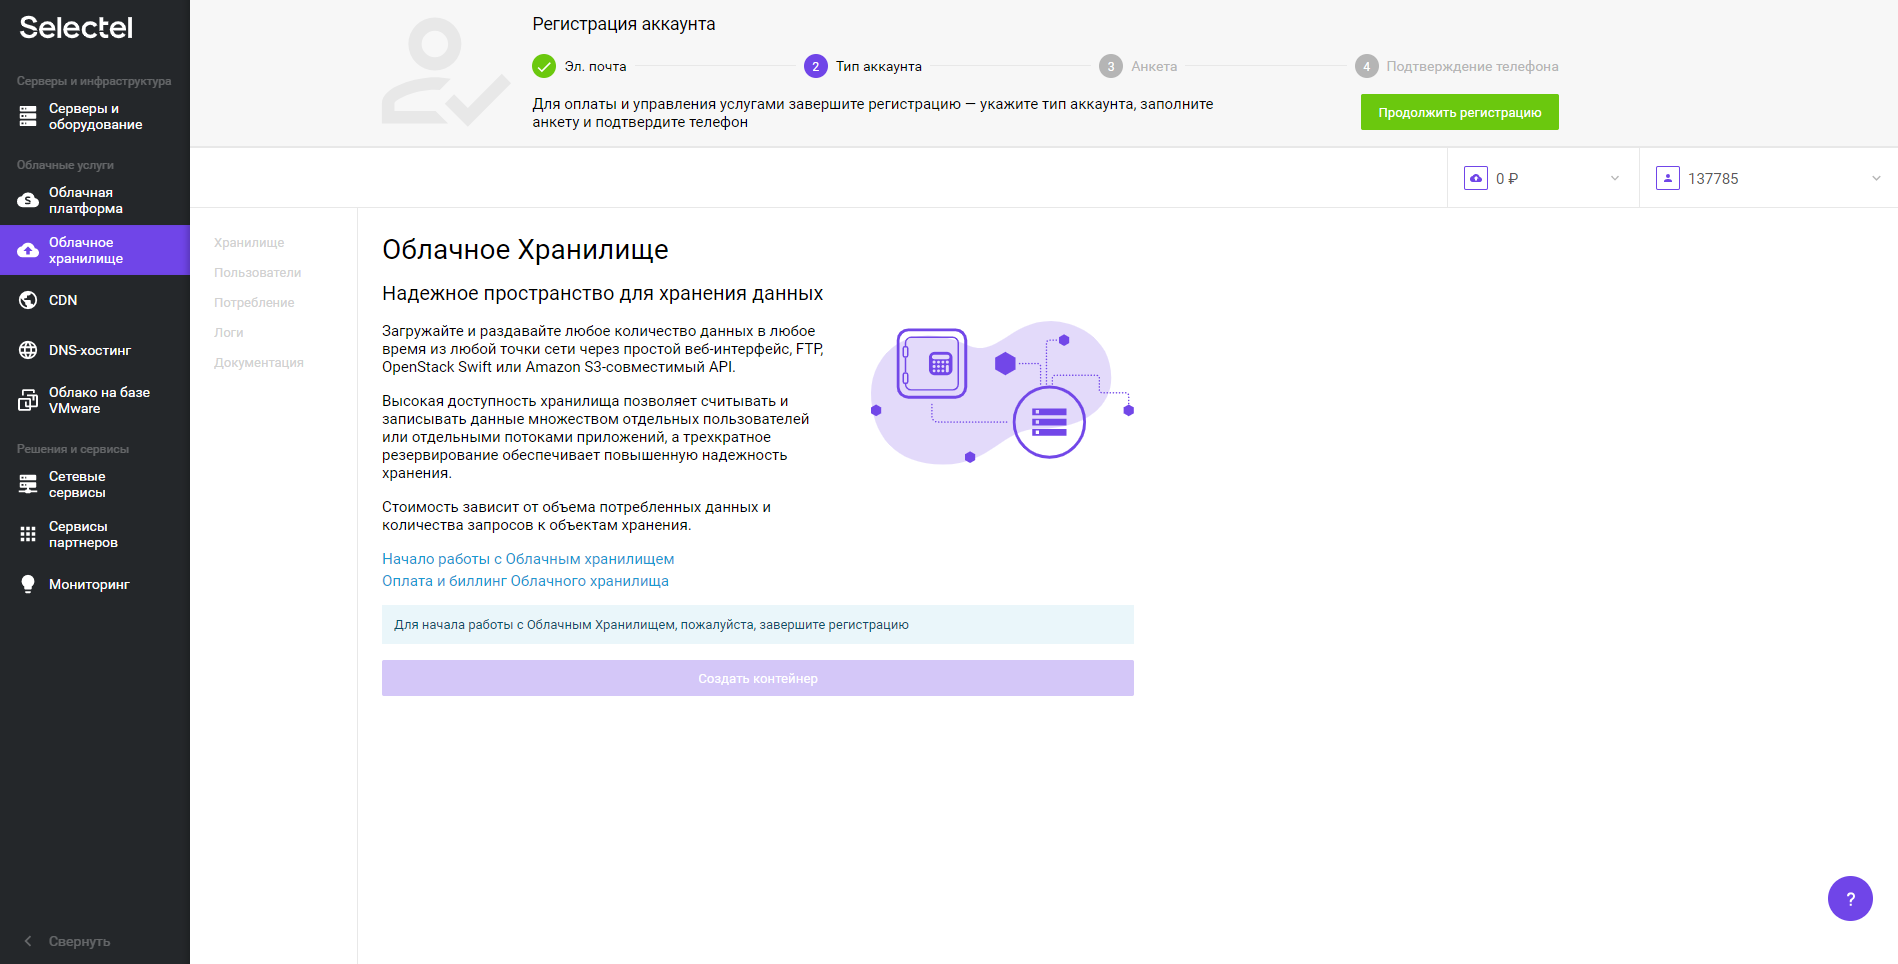Open the Логи submenu tab
The image size is (1898, 964).
(x=229, y=333)
